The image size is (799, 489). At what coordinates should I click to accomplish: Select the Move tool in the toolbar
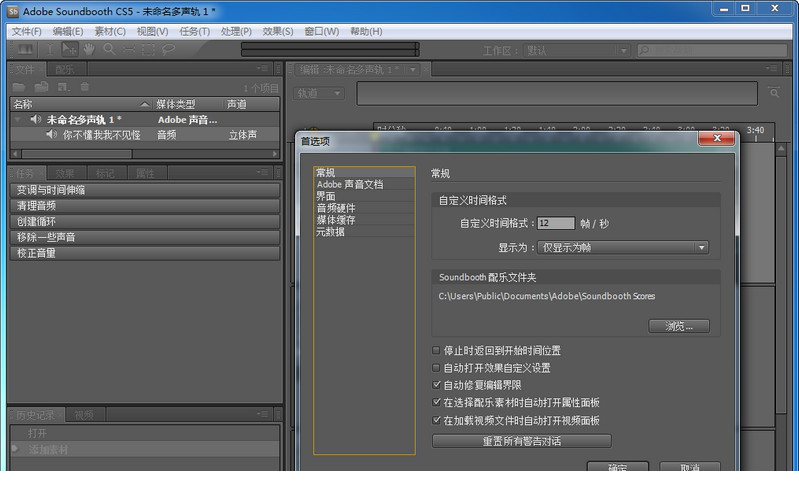pyautogui.click(x=69, y=49)
